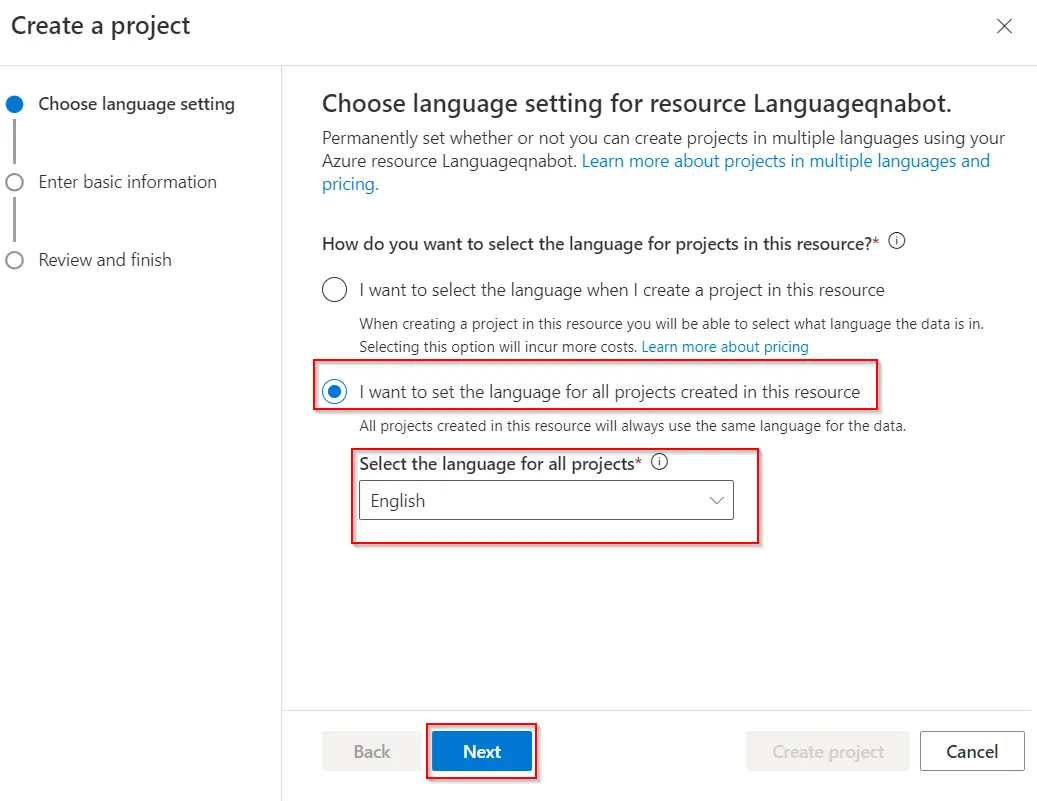The width and height of the screenshot is (1037, 801).
Task: Select radio: choose language per project
Action: pyautogui.click(x=334, y=290)
